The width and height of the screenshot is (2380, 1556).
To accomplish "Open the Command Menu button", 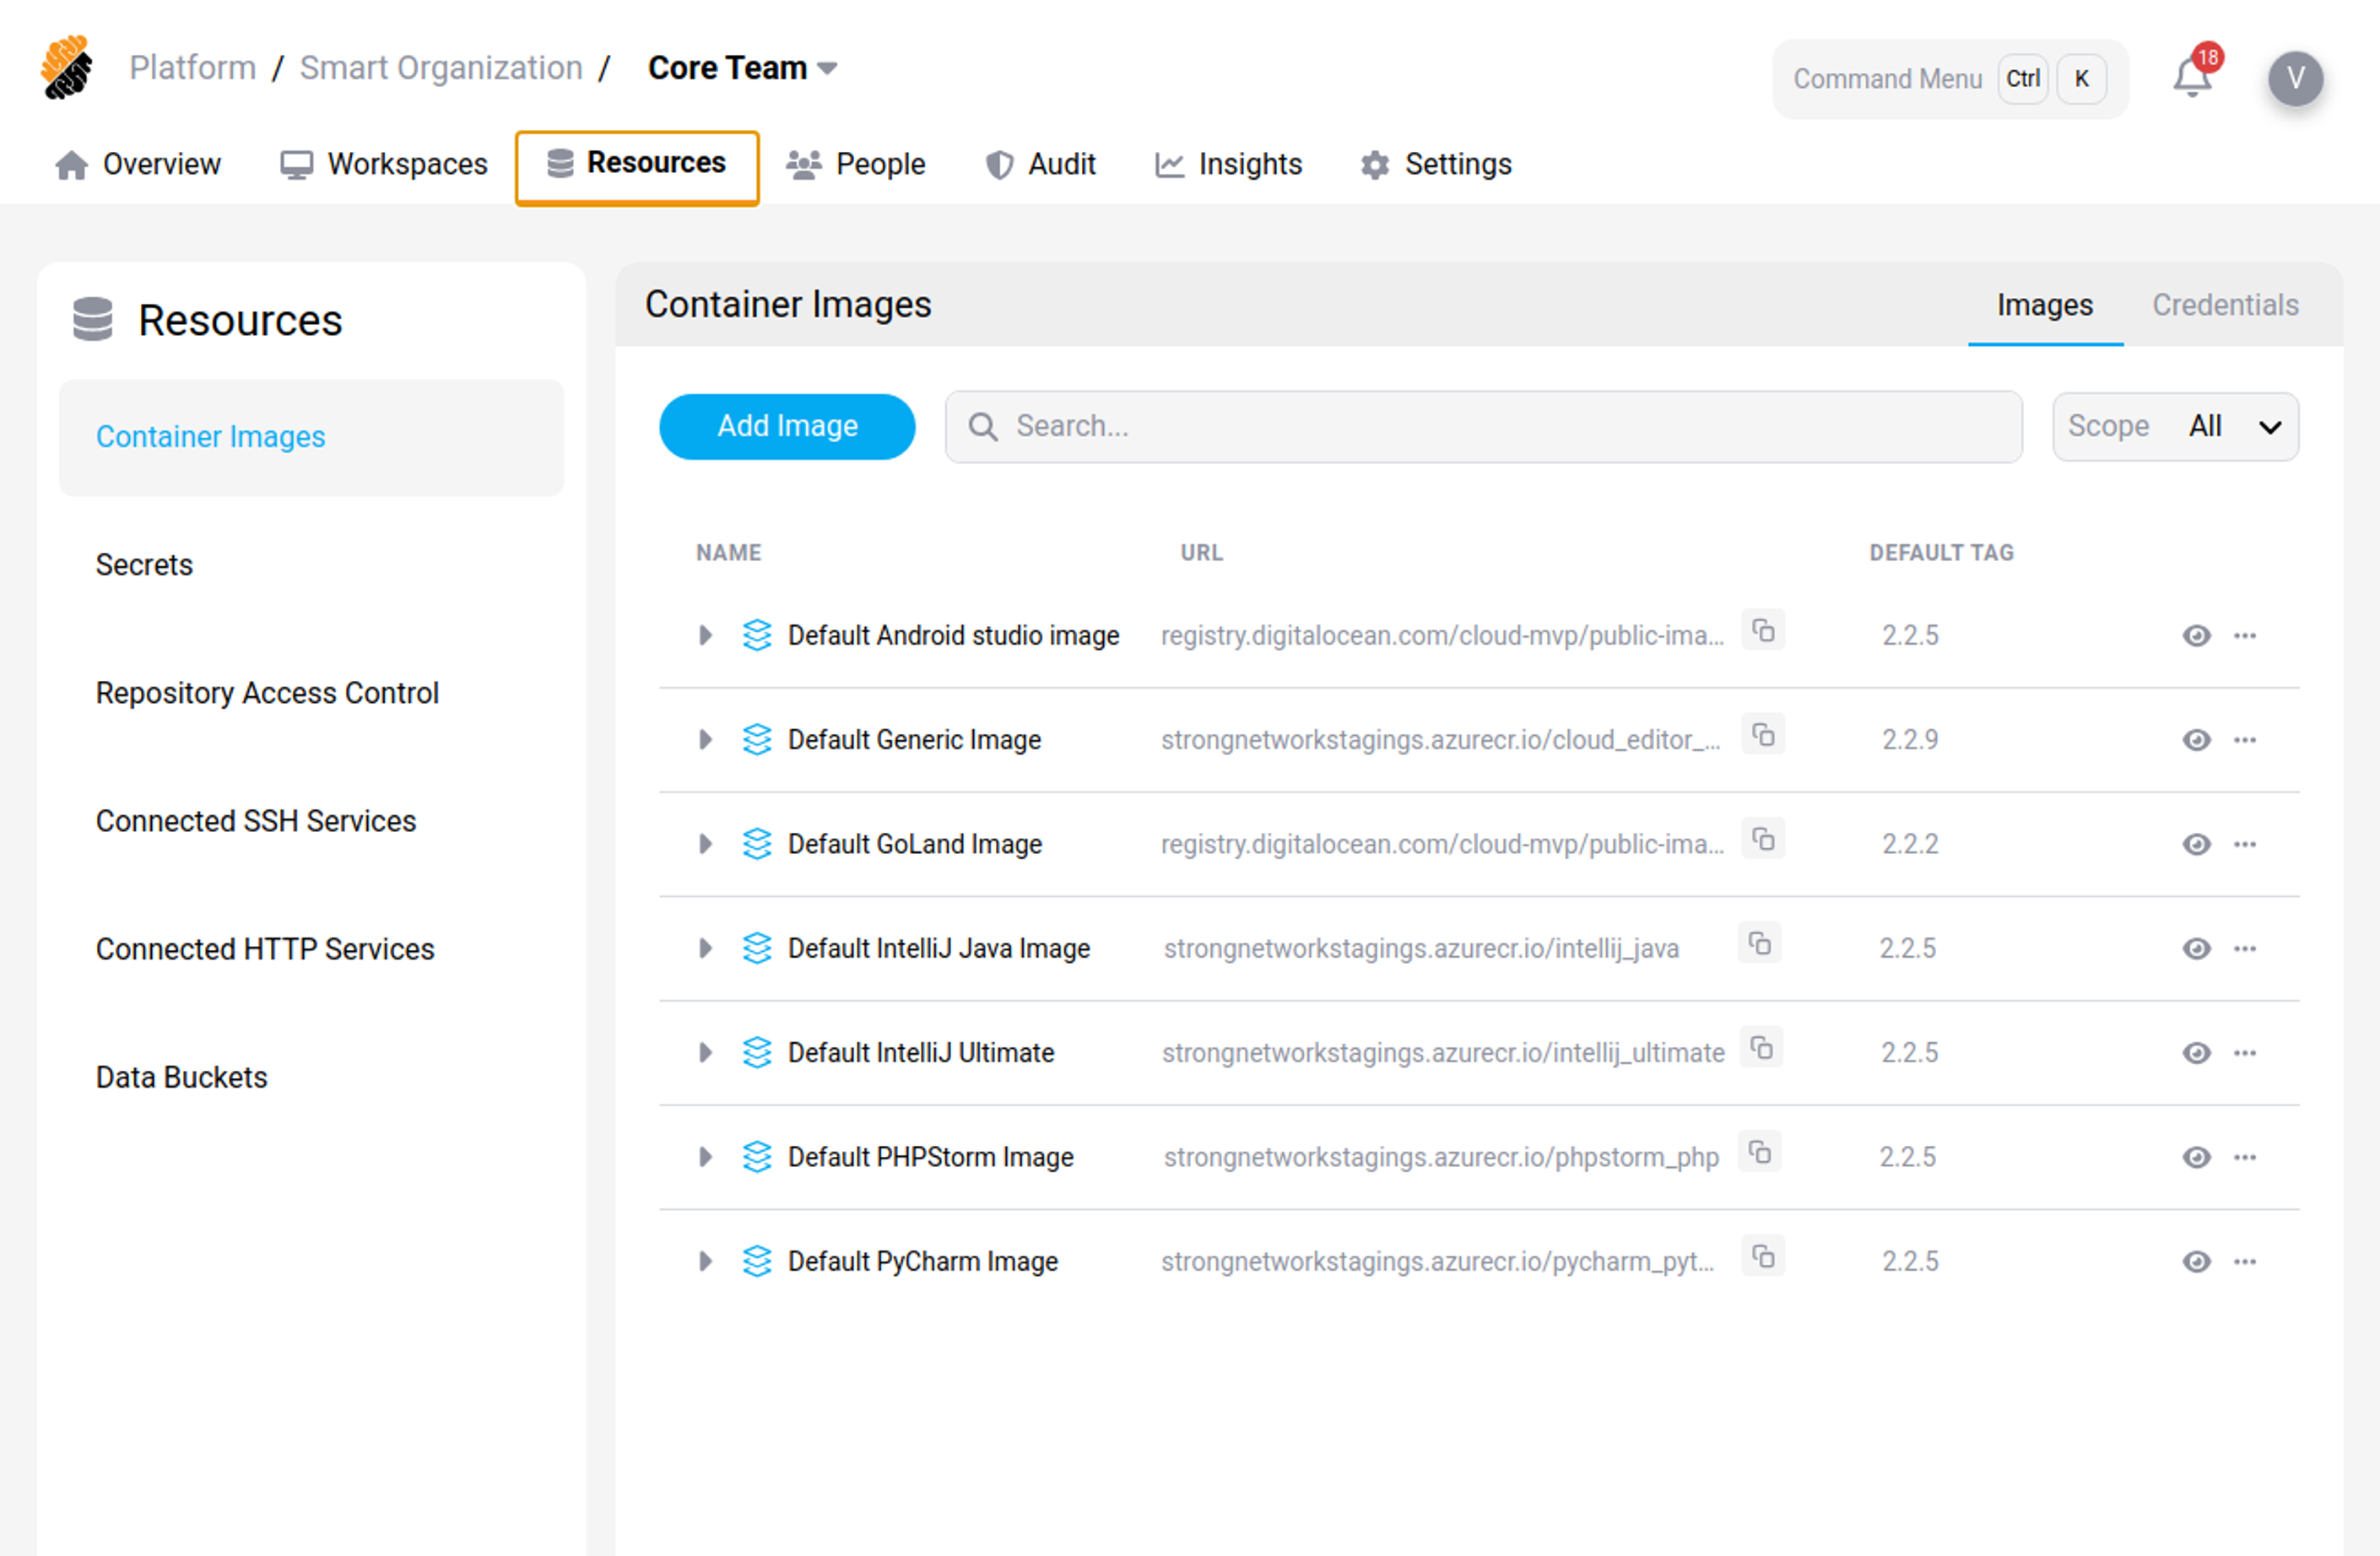I will (1950, 79).
